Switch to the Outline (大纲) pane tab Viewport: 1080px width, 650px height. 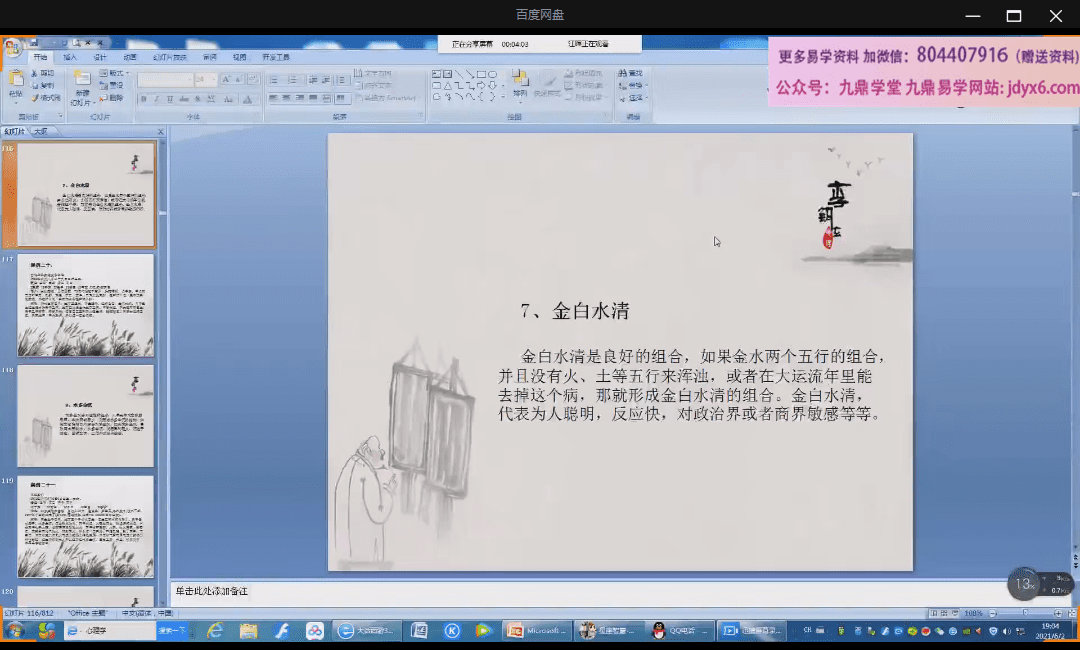(x=40, y=131)
